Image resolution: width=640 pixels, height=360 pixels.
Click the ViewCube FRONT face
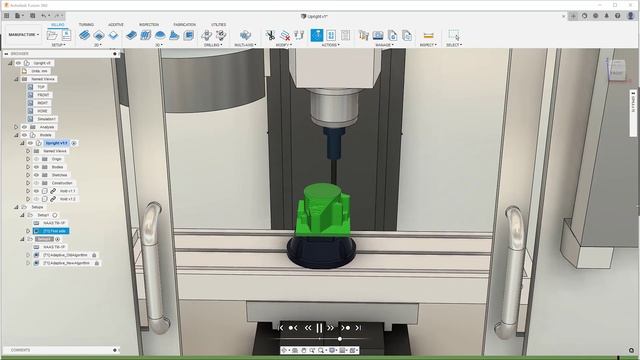click(x=616, y=73)
